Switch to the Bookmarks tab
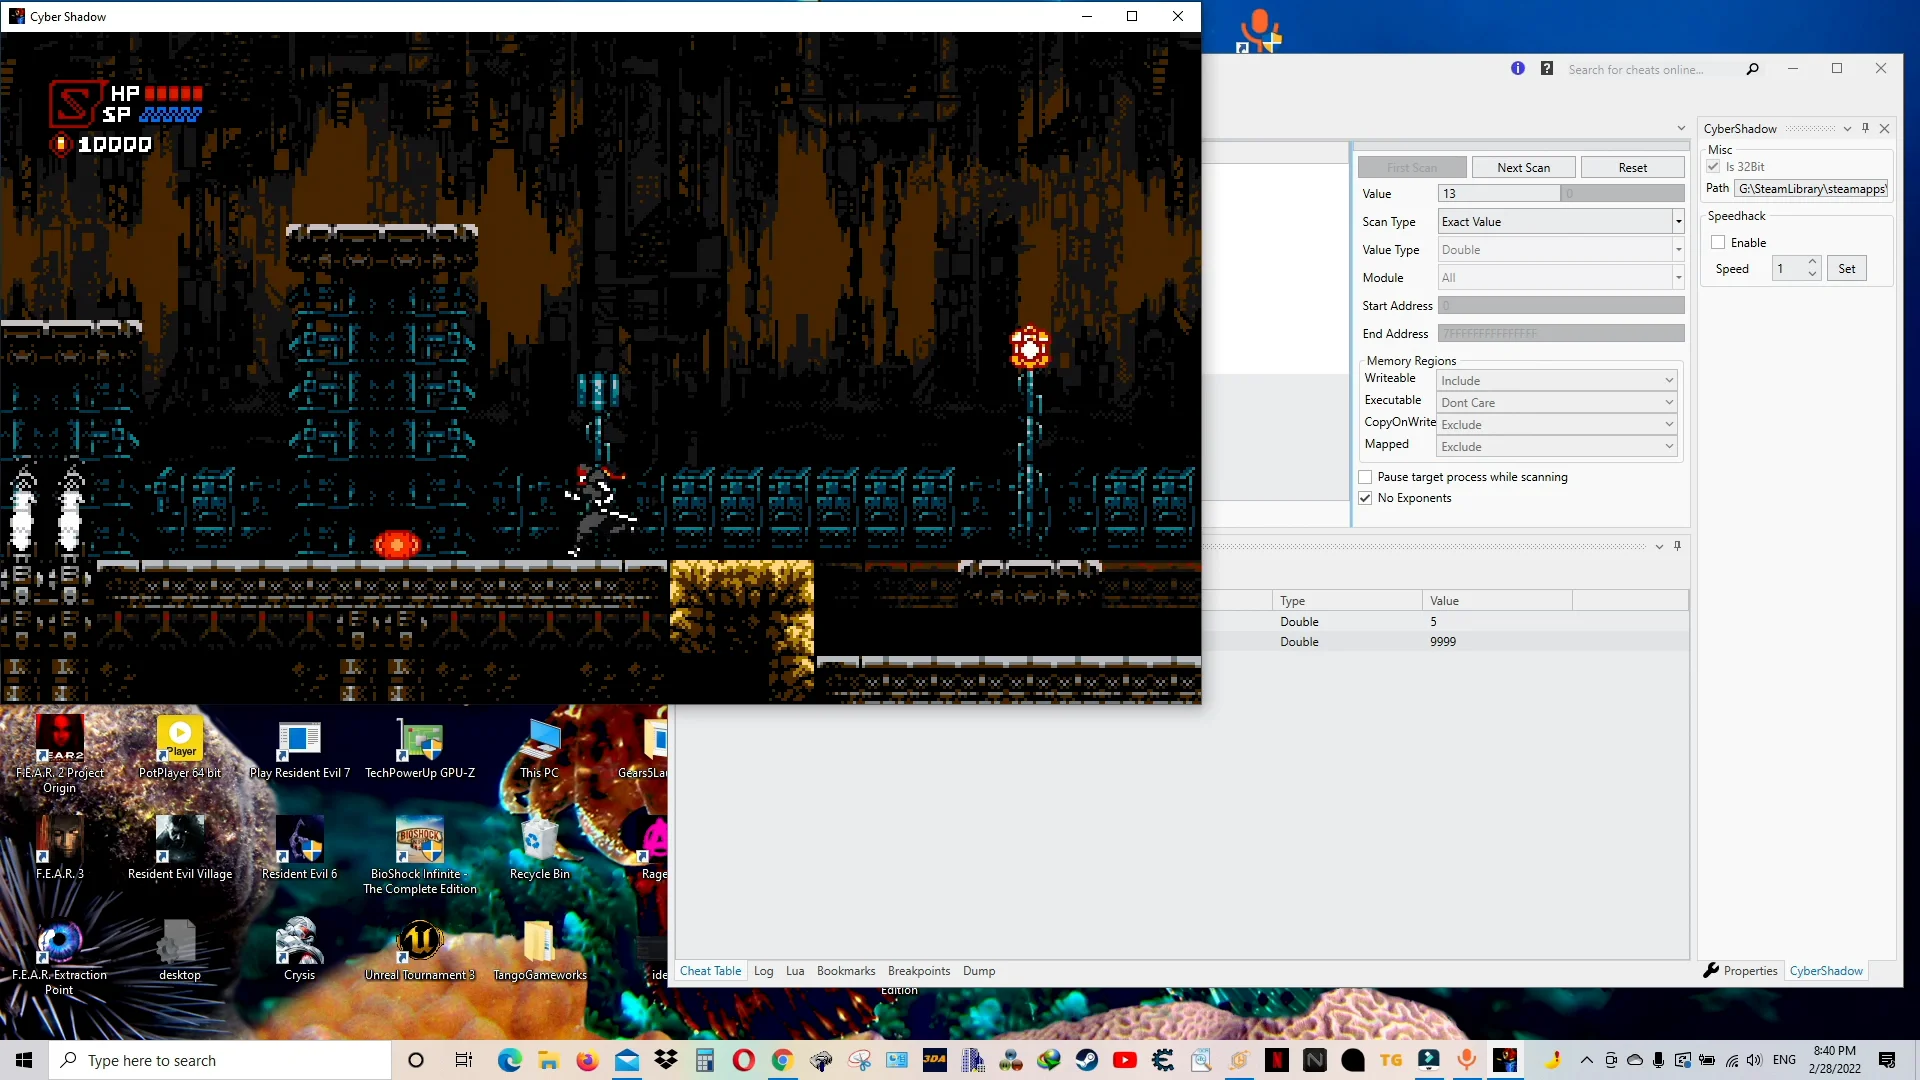 pyautogui.click(x=845, y=970)
